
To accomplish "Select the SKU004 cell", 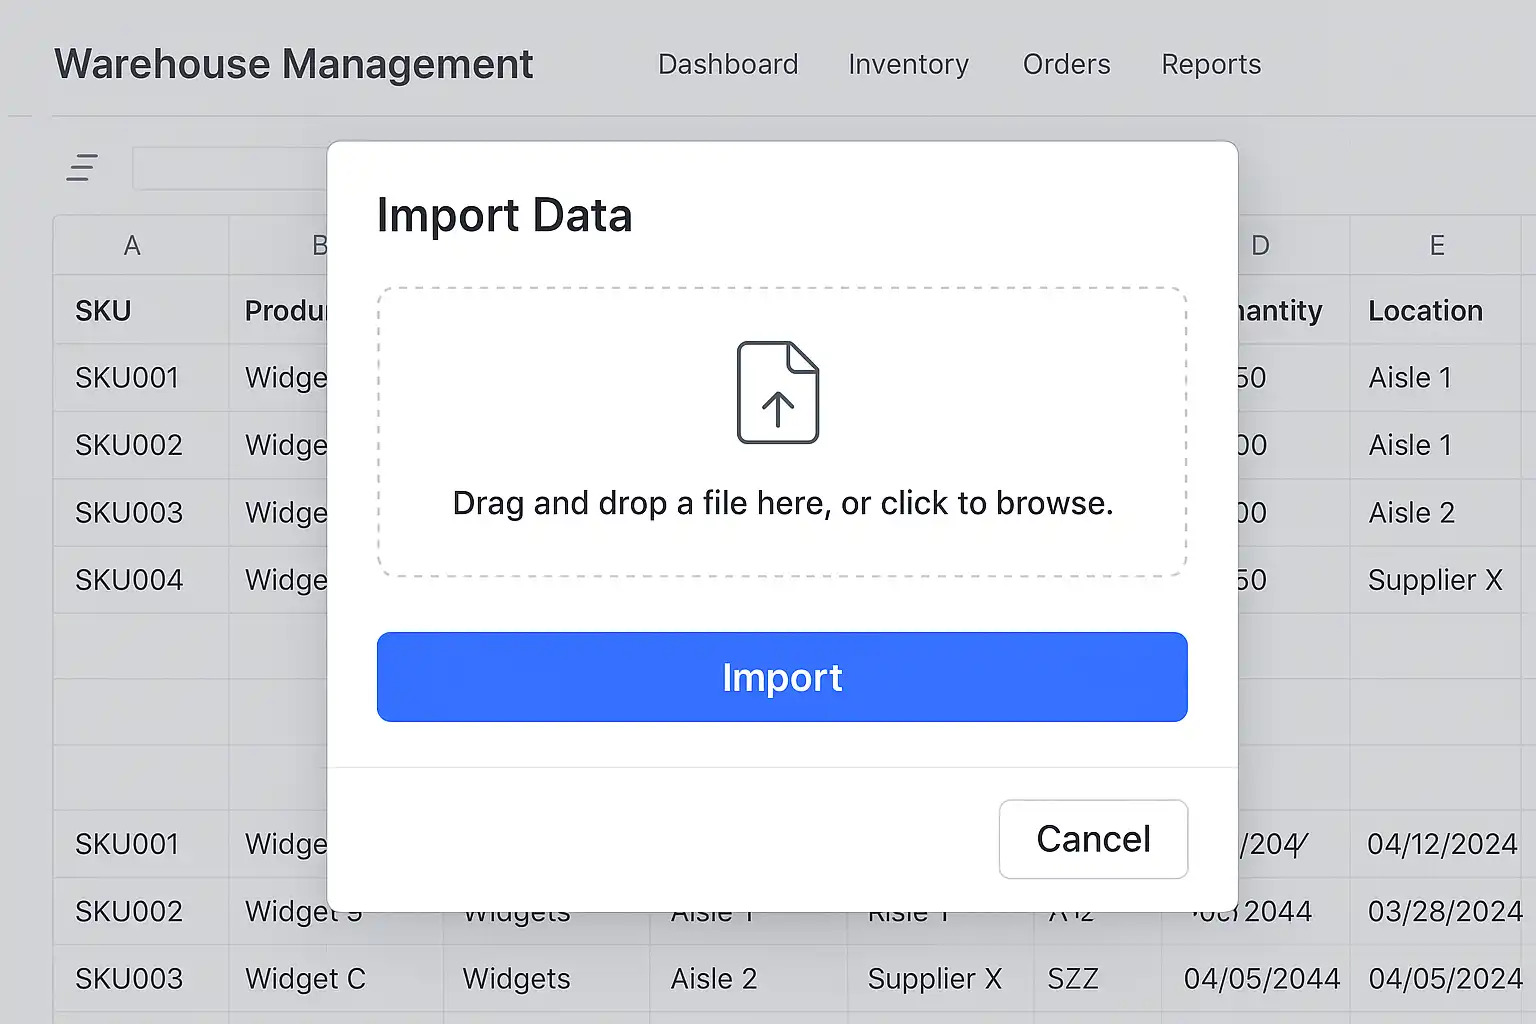I will [x=129, y=580].
